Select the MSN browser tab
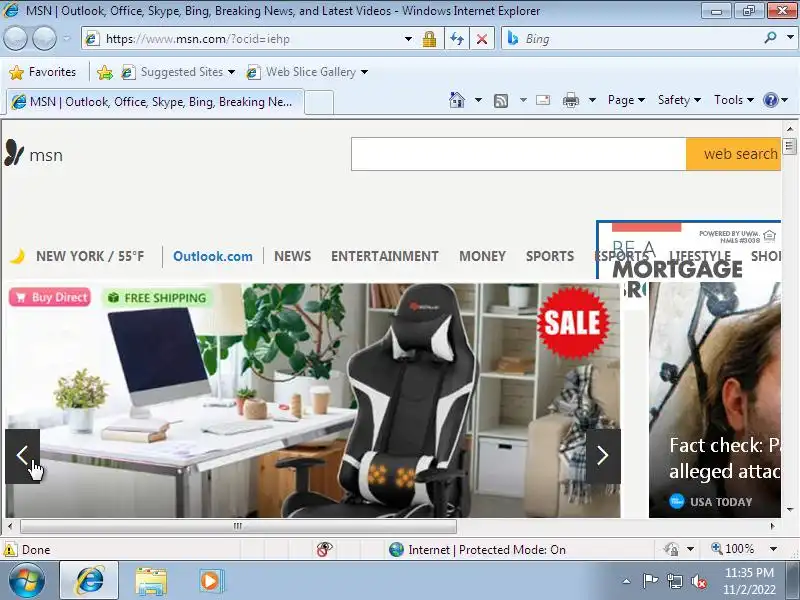 [155, 102]
